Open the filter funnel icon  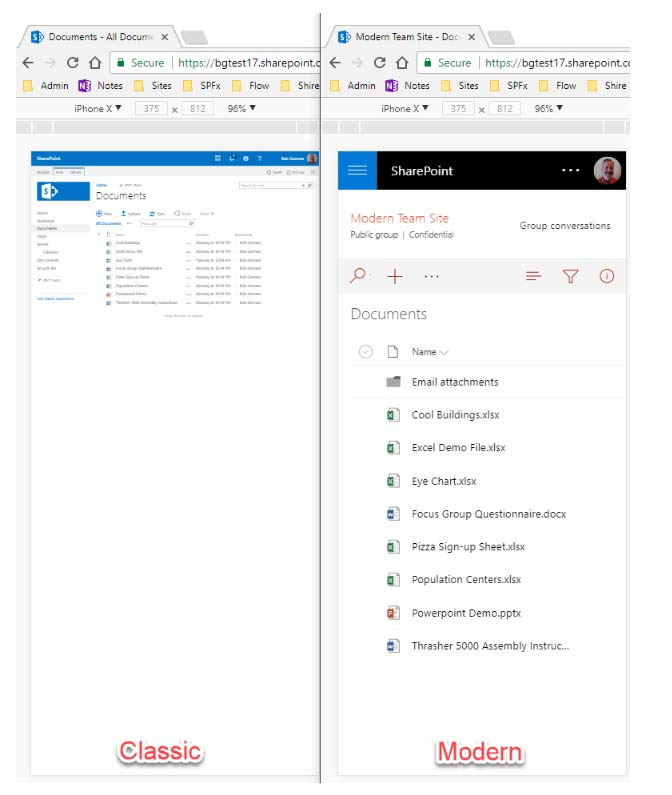pyautogui.click(x=570, y=277)
